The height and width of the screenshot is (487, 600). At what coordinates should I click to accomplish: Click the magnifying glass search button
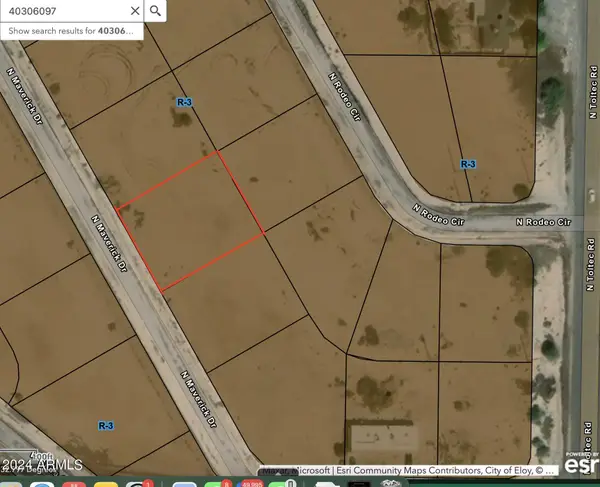point(156,11)
